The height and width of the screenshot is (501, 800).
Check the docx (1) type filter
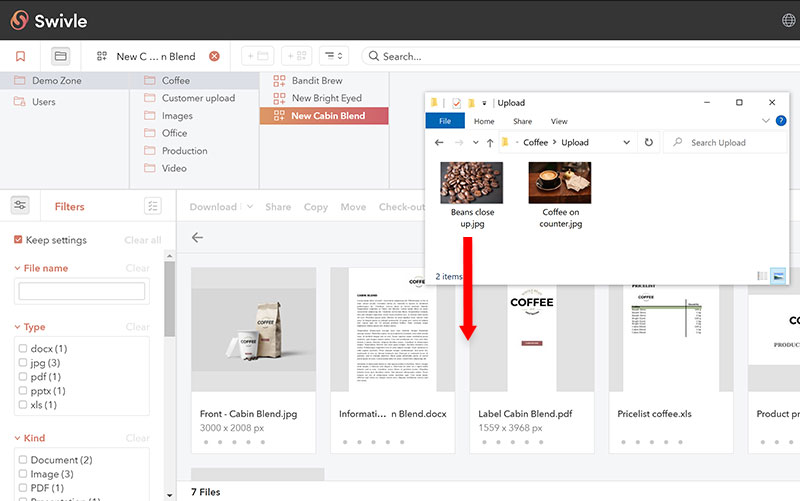(23, 348)
